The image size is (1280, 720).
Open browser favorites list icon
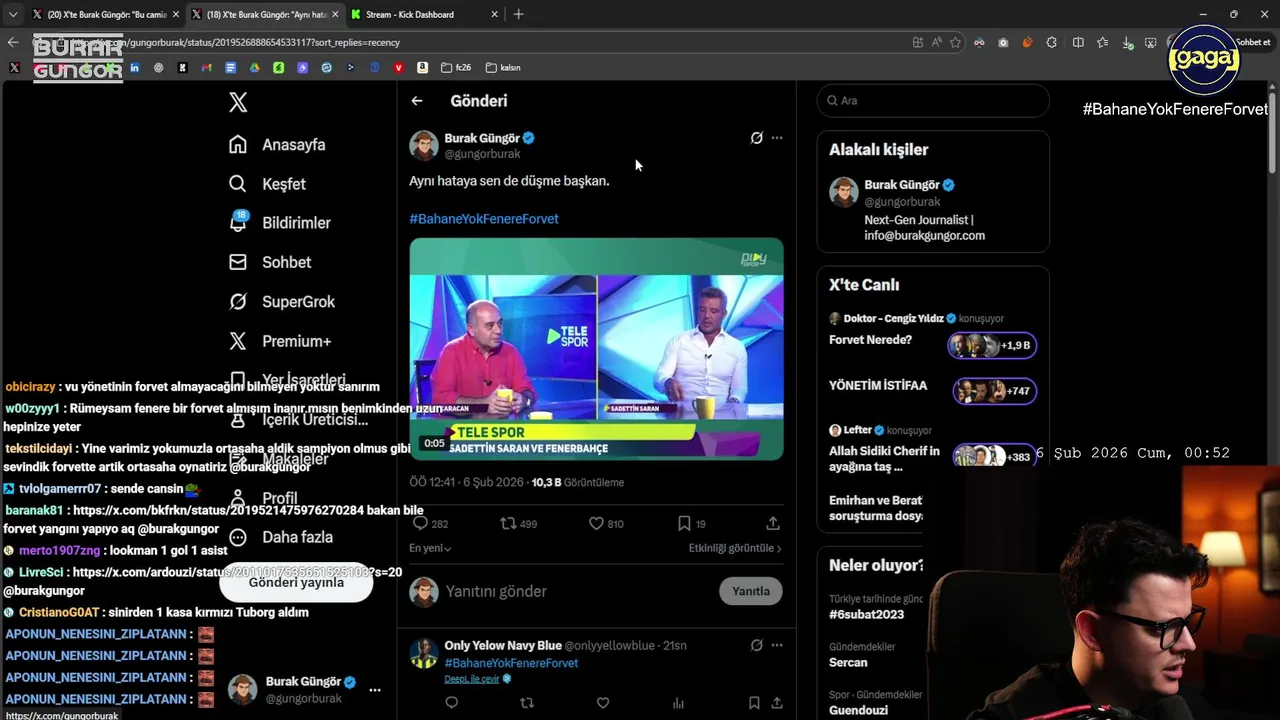[1102, 42]
